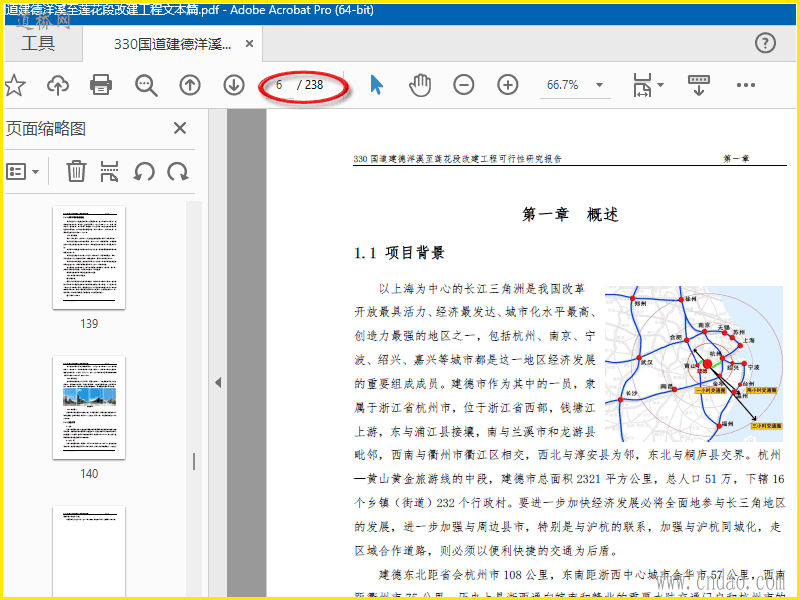Click the thumbnail panel scrollbar handle
Viewport: 800px width, 600px height.
[x=194, y=462]
